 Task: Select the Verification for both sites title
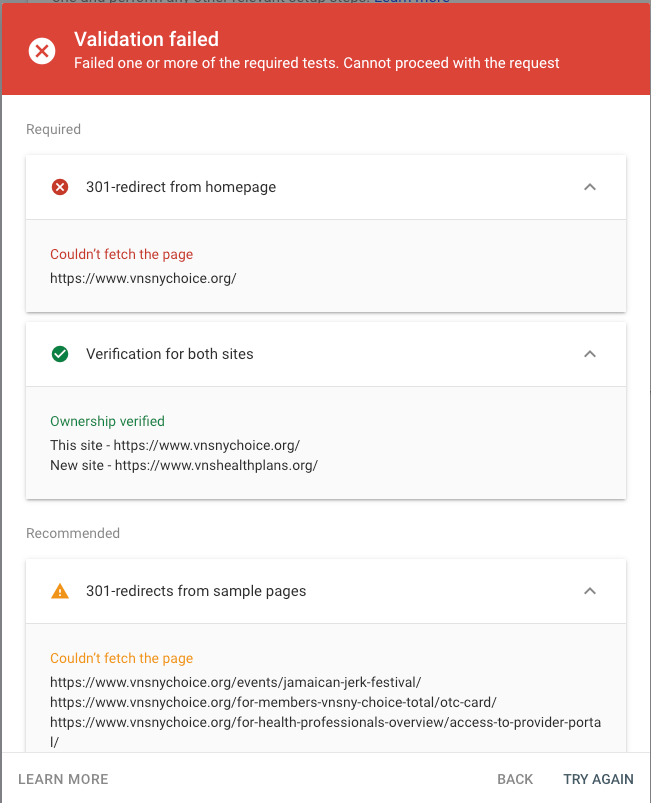170,354
